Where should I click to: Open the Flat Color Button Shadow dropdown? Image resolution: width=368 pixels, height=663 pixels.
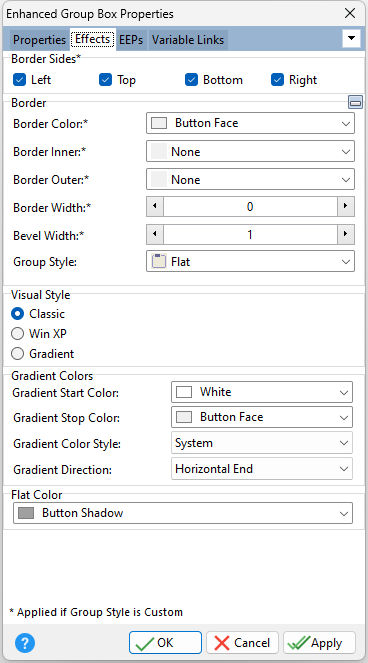(x=183, y=513)
